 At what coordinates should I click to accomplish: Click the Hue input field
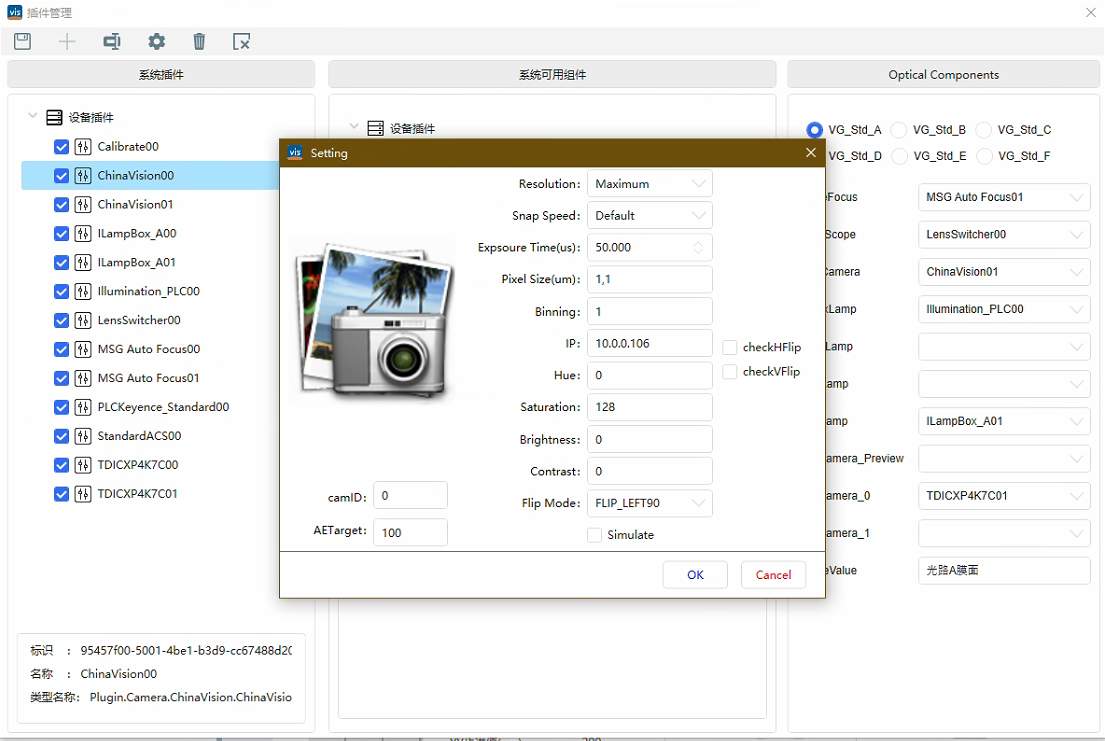tap(649, 375)
